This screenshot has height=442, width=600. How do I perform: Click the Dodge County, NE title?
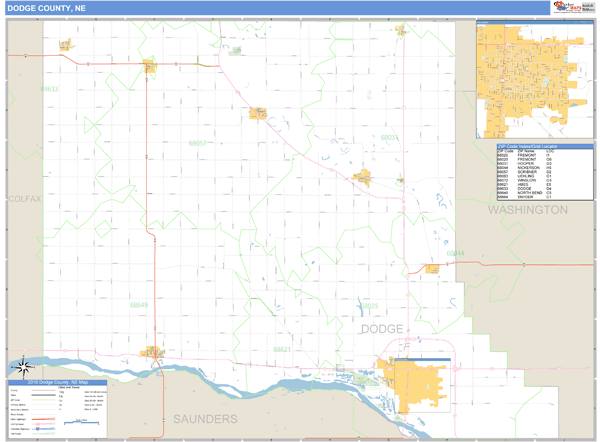(x=47, y=8)
